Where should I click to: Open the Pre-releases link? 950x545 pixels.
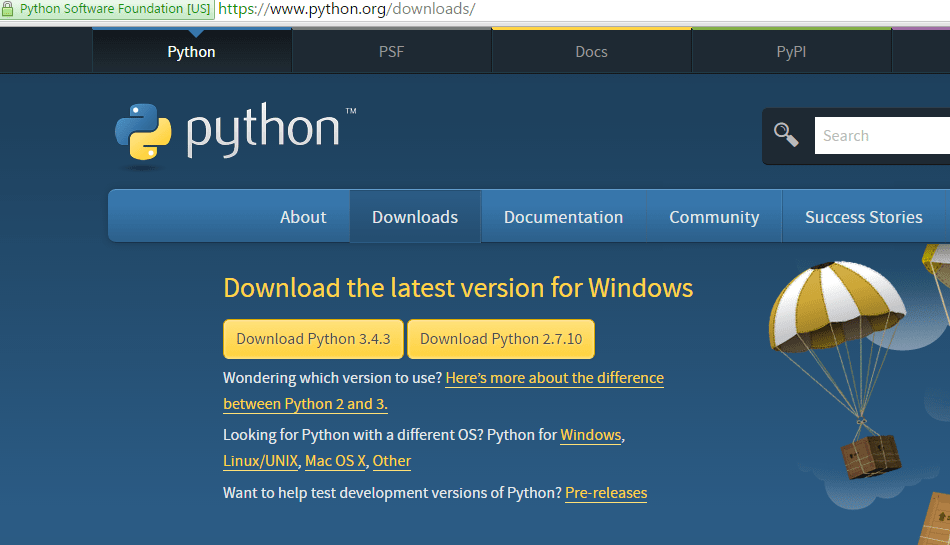[606, 493]
